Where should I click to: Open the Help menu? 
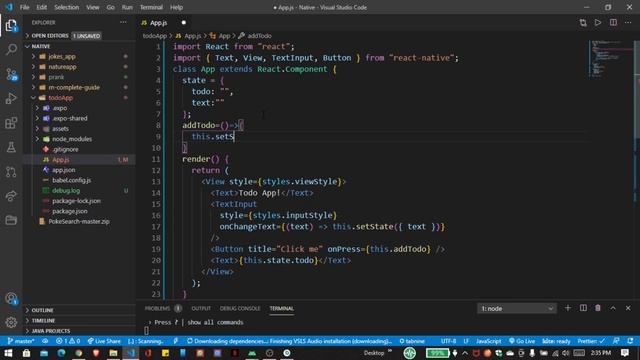coord(176,7)
